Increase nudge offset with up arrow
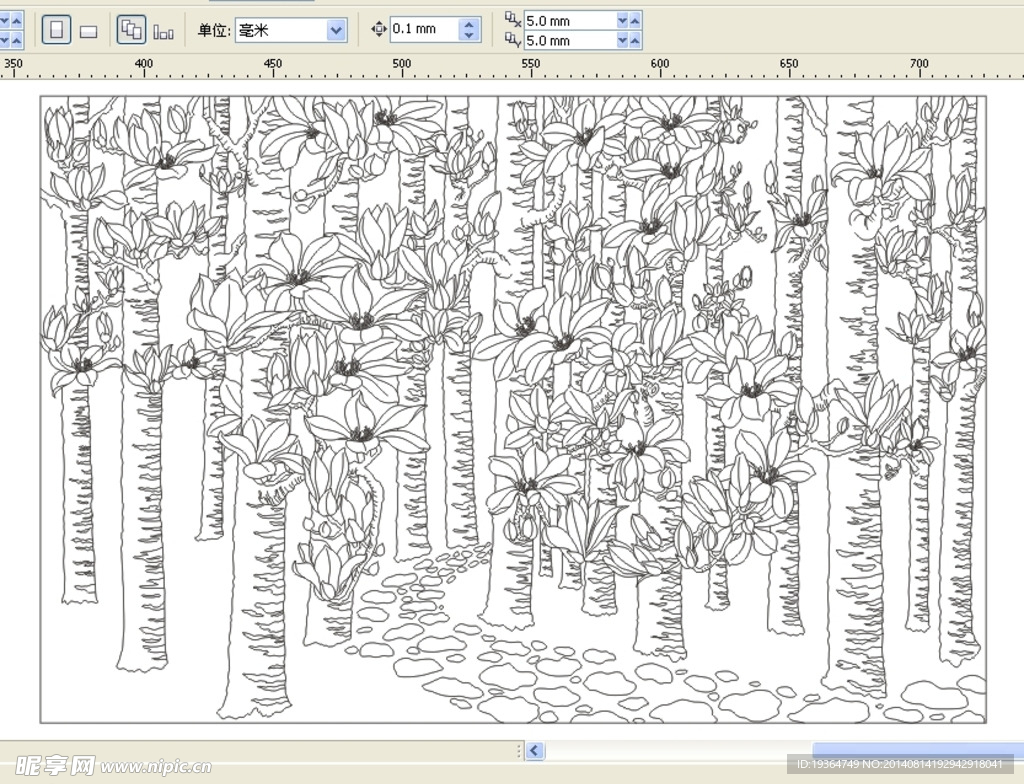This screenshot has width=1024, height=784. pyautogui.click(x=470, y=23)
